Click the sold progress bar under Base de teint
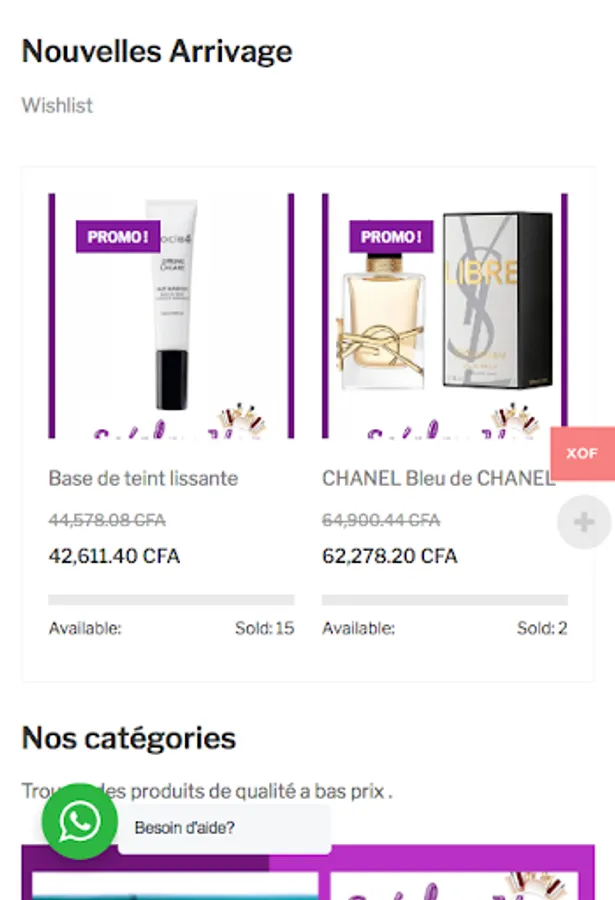615x900 pixels. pos(171,600)
